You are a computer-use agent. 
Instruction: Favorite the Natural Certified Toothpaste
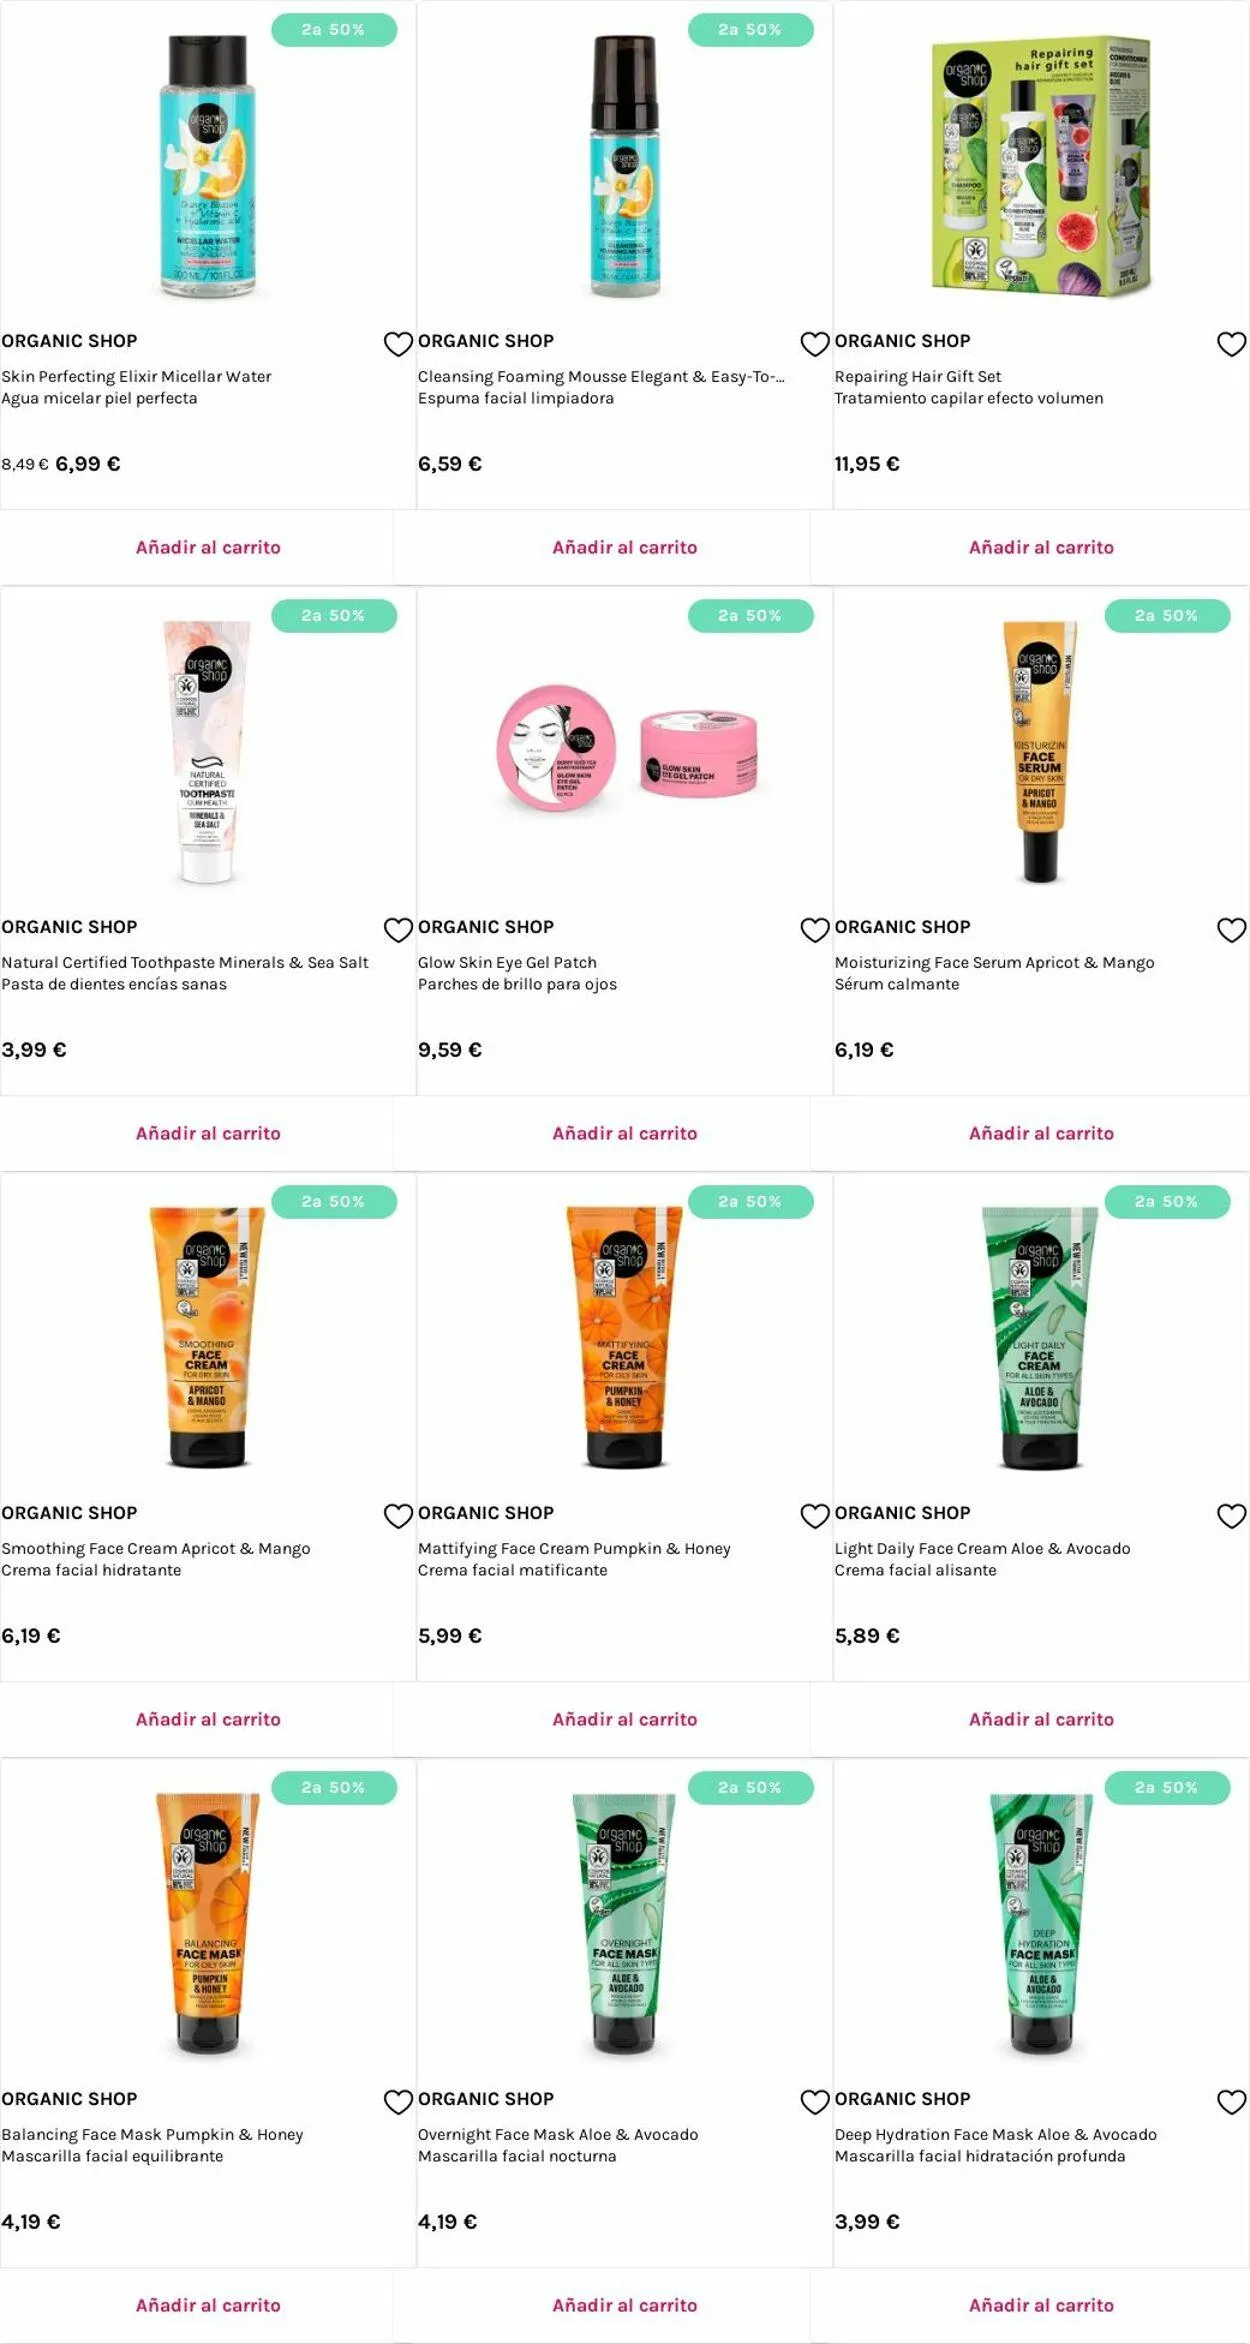click(398, 930)
